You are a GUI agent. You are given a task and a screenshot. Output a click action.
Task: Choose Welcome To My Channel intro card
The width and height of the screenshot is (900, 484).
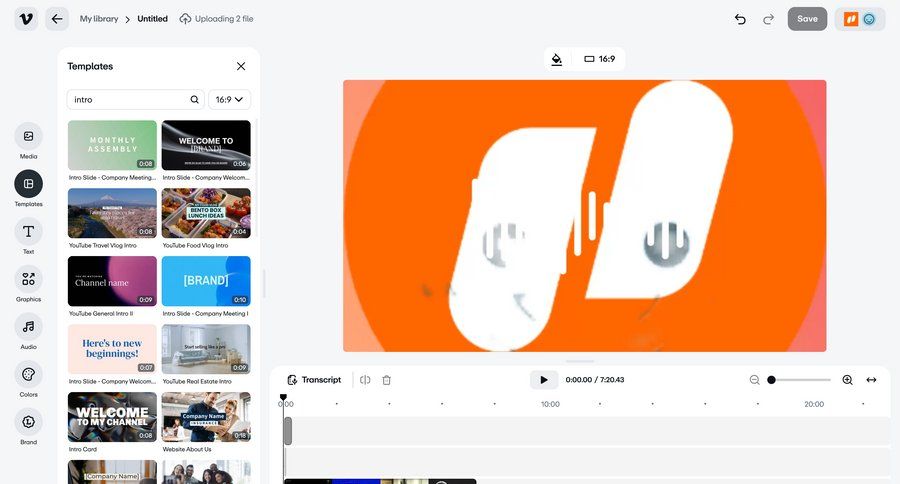click(x=112, y=417)
